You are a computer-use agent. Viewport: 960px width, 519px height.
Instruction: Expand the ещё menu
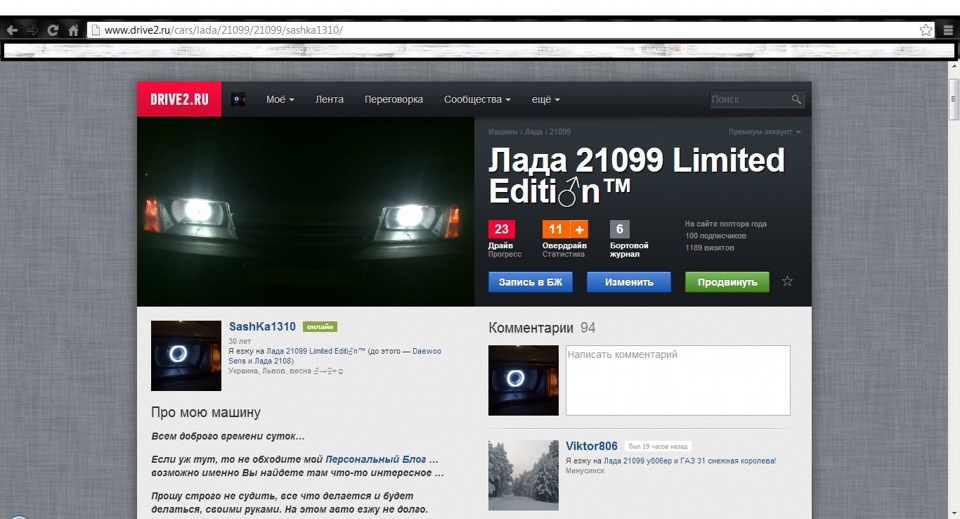[546, 99]
